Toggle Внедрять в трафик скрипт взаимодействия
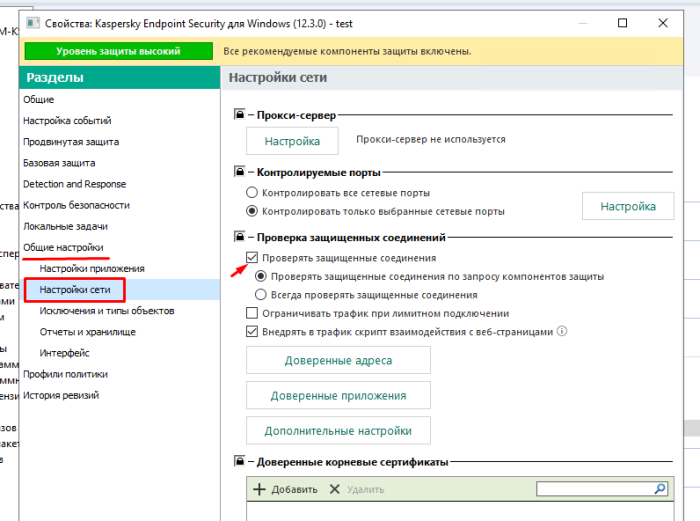700x521 pixels. [x=252, y=331]
